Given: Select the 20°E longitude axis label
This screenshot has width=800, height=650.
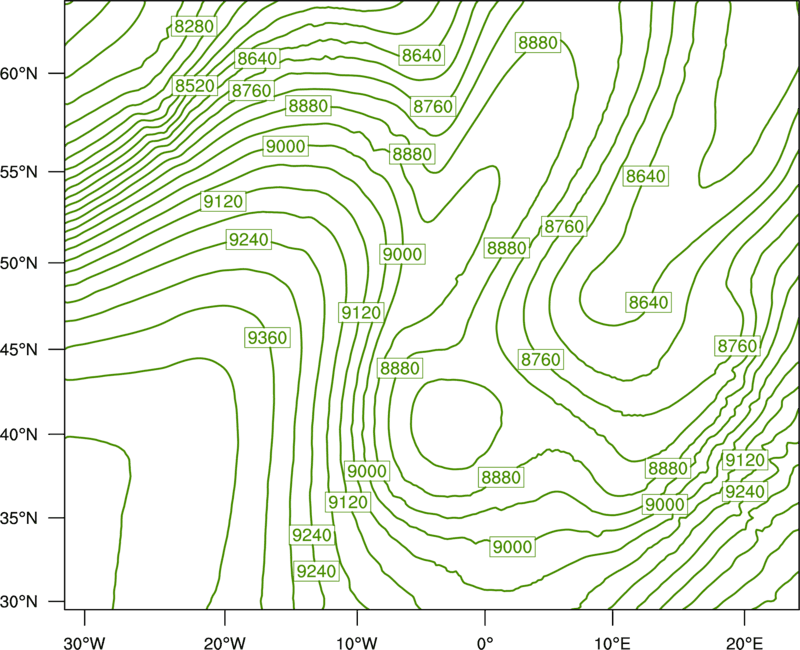Looking at the screenshot, I should coord(744,642).
